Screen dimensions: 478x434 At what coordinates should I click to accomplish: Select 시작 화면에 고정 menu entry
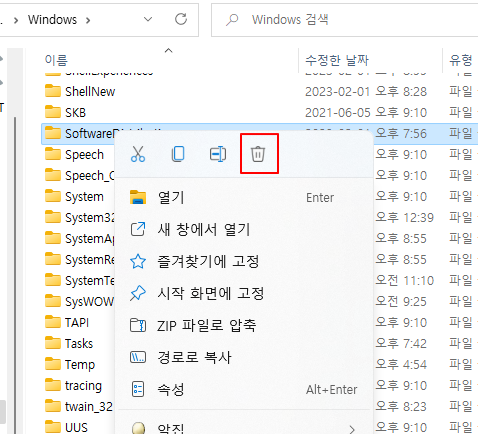pyautogui.click(x=244, y=293)
